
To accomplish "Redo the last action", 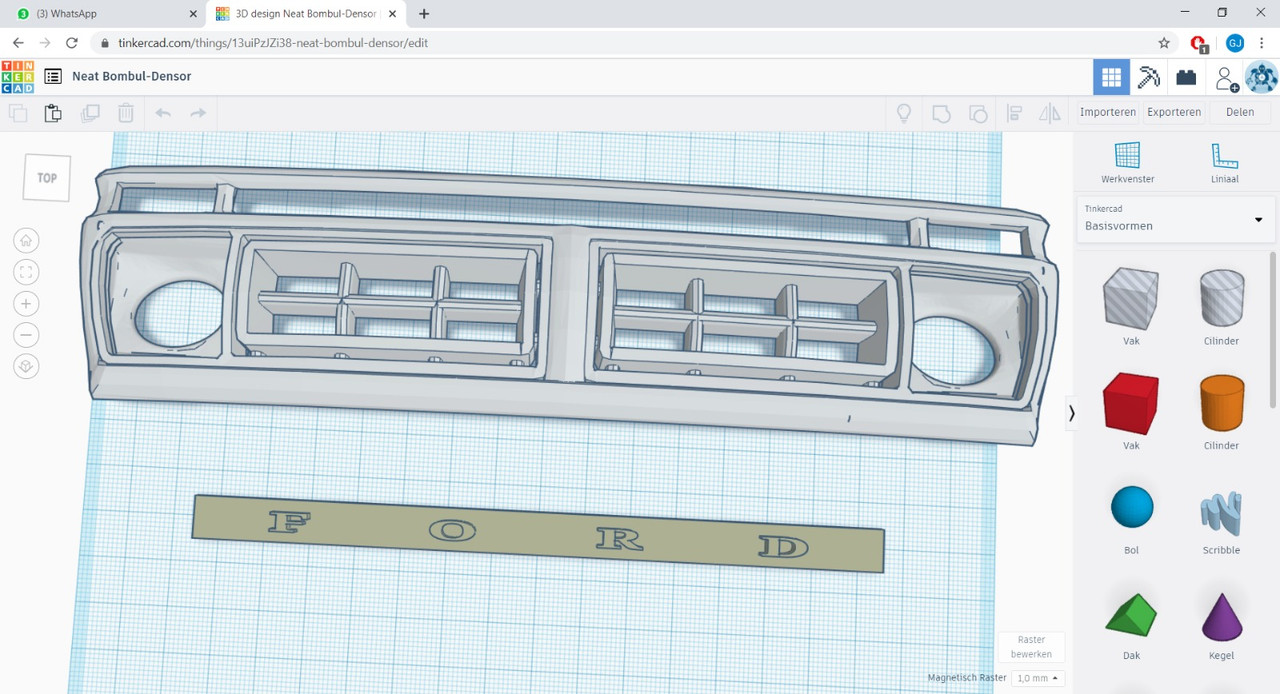I will pyautogui.click(x=198, y=113).
